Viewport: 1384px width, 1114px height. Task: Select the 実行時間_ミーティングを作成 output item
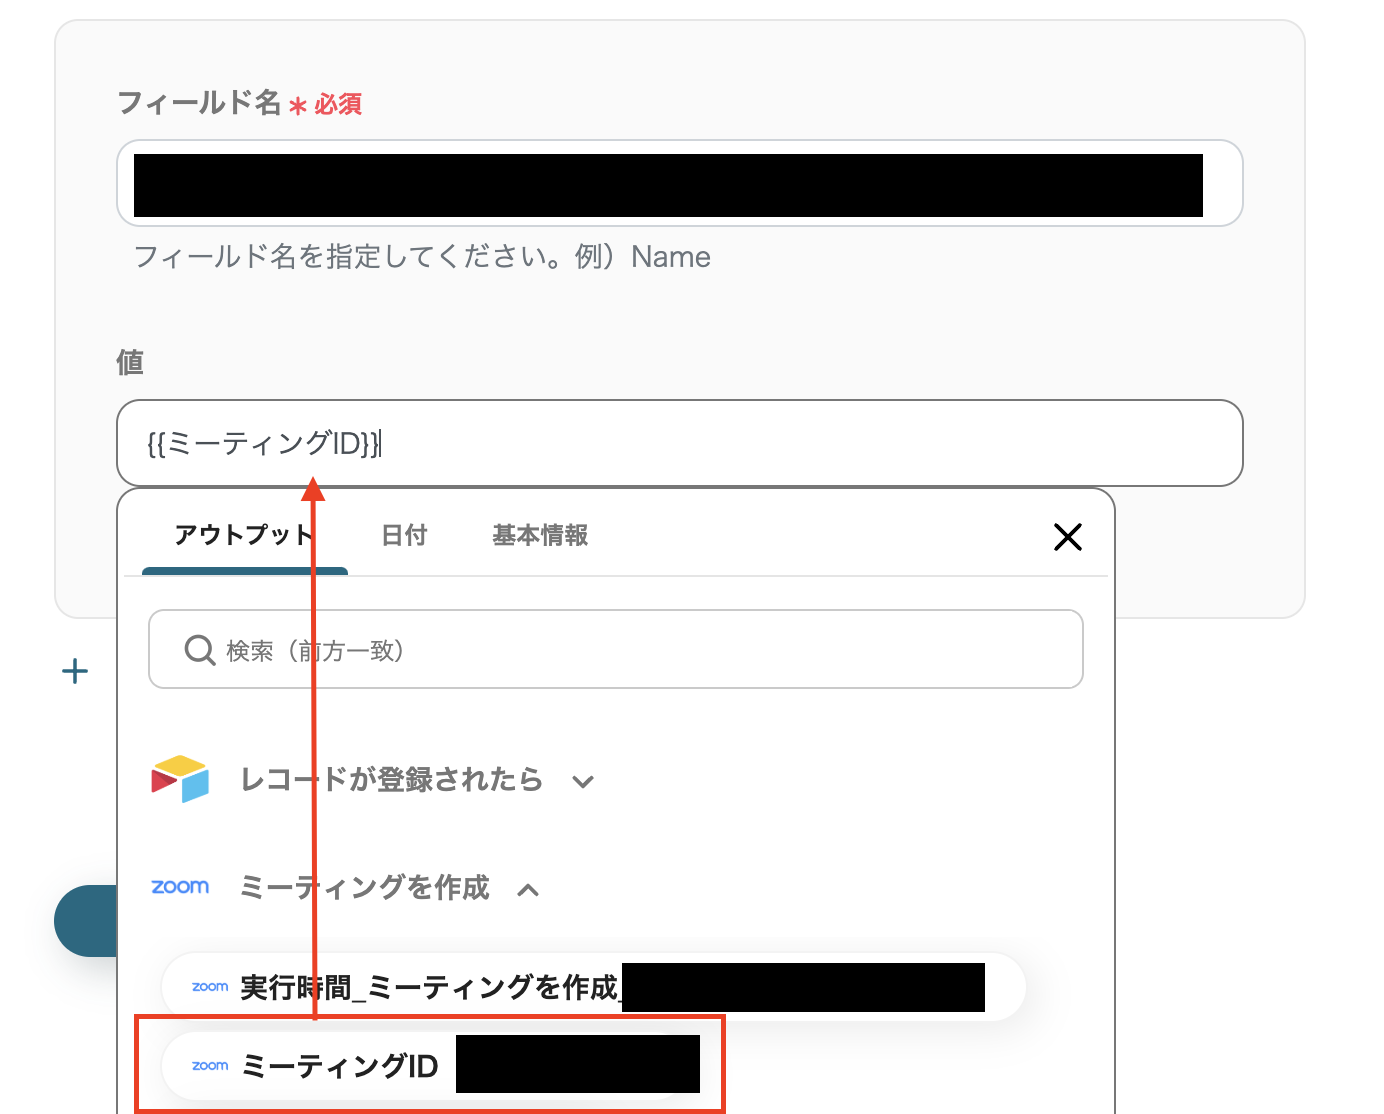[594, 987]
